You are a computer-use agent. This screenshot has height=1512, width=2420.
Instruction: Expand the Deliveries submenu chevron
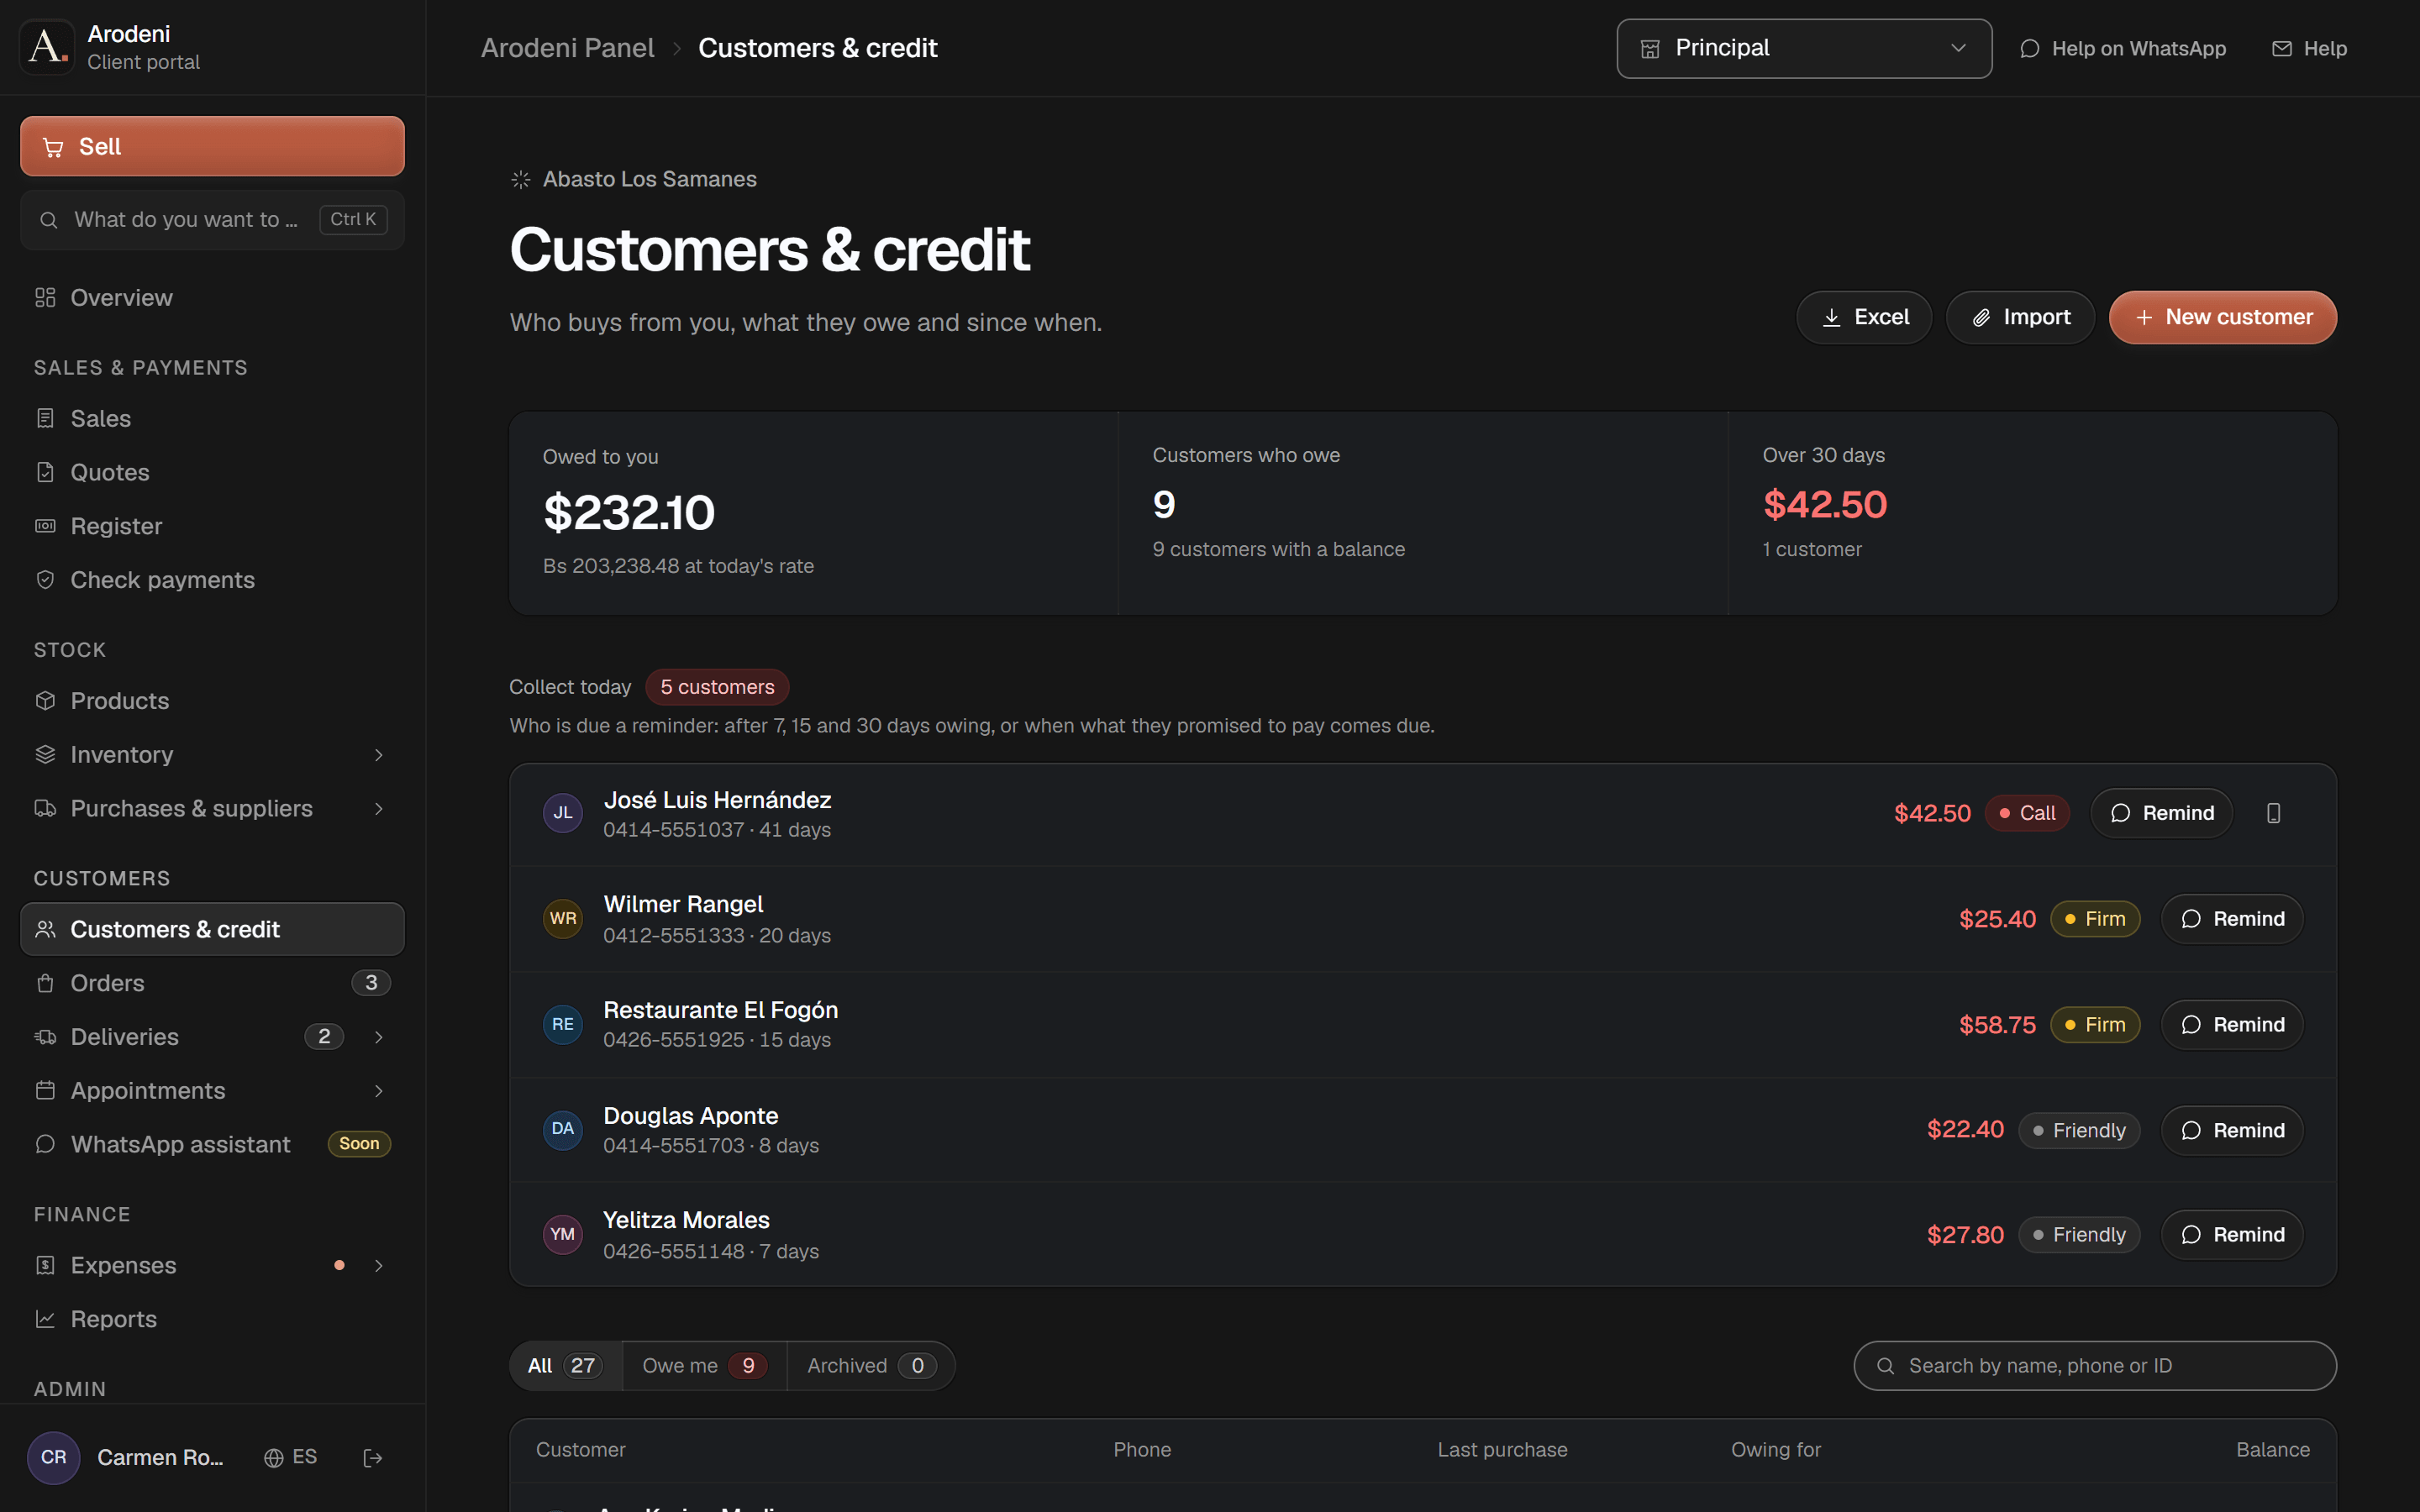coord(379,1037)
